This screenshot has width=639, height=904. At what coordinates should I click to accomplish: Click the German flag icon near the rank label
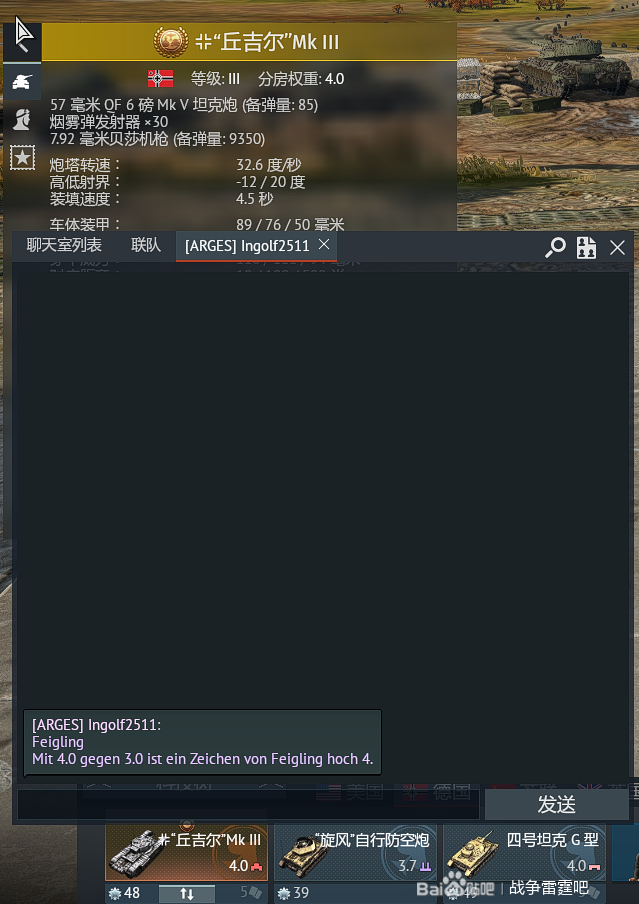pyautogui.click(x=160, y=78)
